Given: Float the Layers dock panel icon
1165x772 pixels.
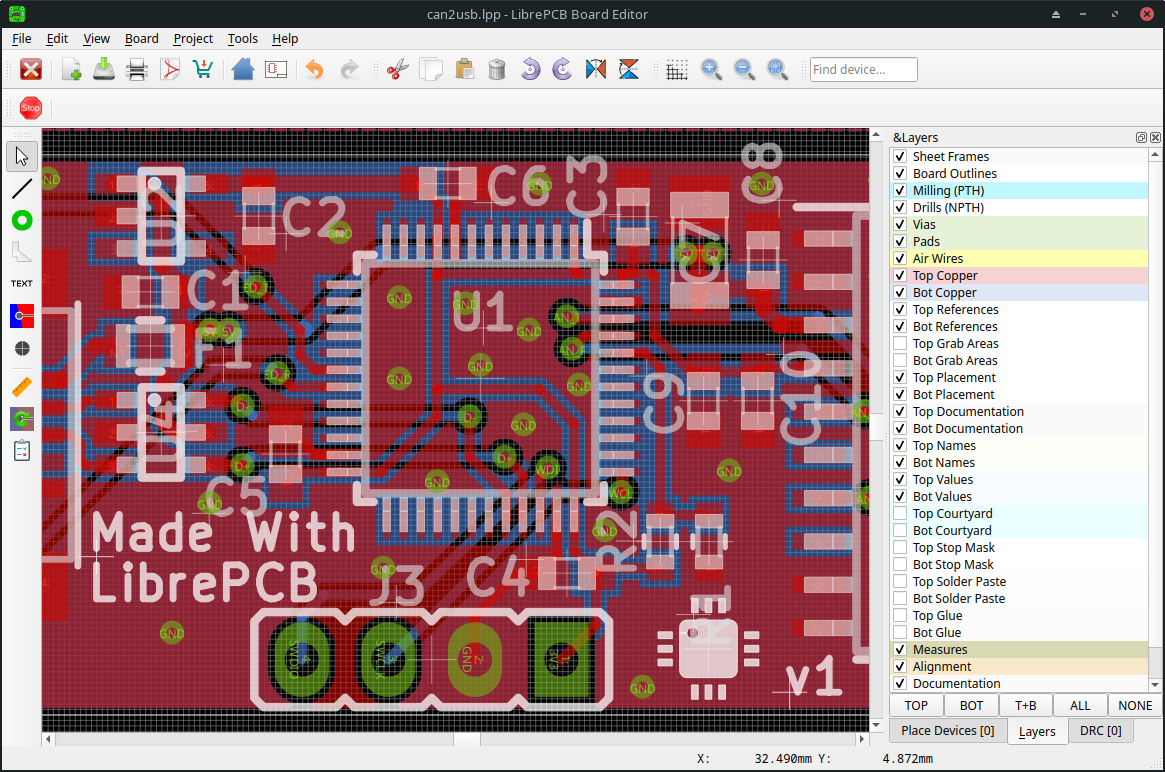Looking at the screenshot, I should (1141, 137).
